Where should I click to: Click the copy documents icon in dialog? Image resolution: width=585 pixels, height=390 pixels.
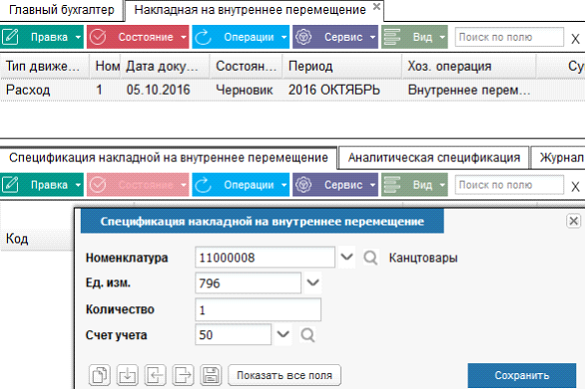pyautogui.click(x=100, y=375)
